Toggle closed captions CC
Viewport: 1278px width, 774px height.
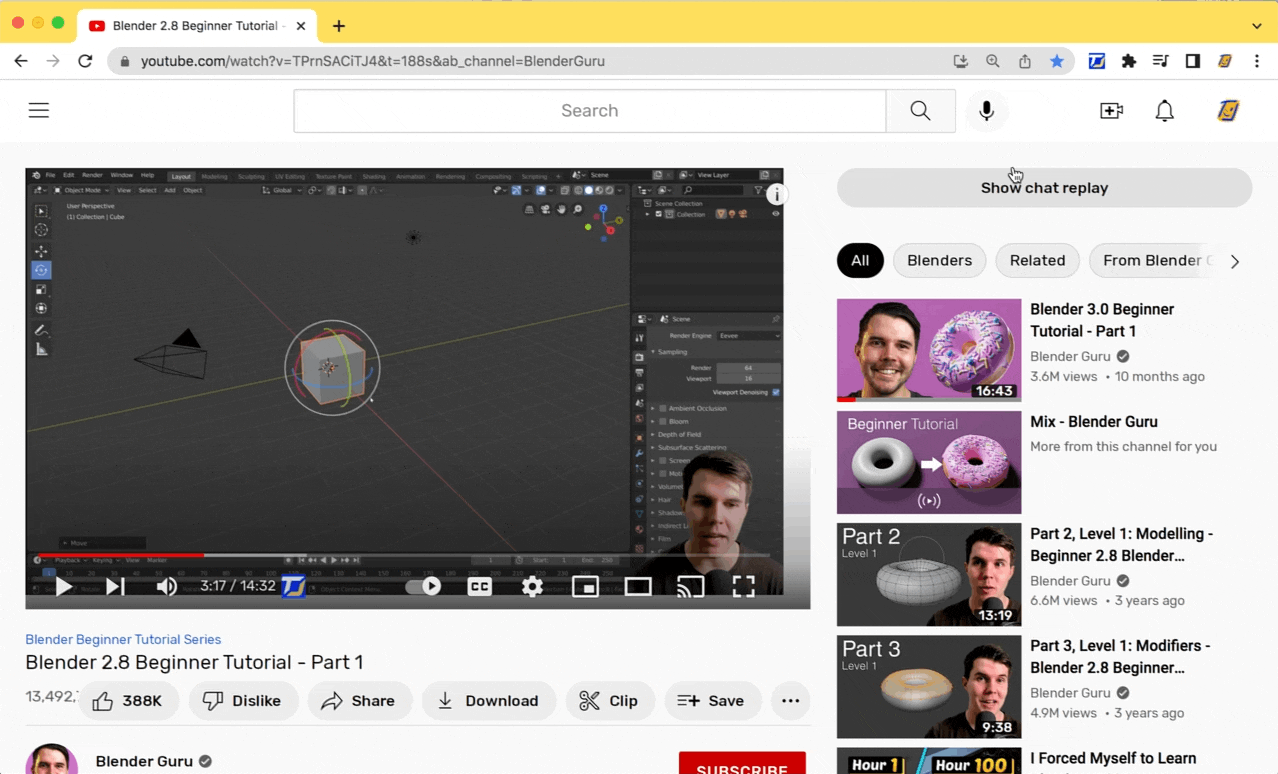click(480, 586)
